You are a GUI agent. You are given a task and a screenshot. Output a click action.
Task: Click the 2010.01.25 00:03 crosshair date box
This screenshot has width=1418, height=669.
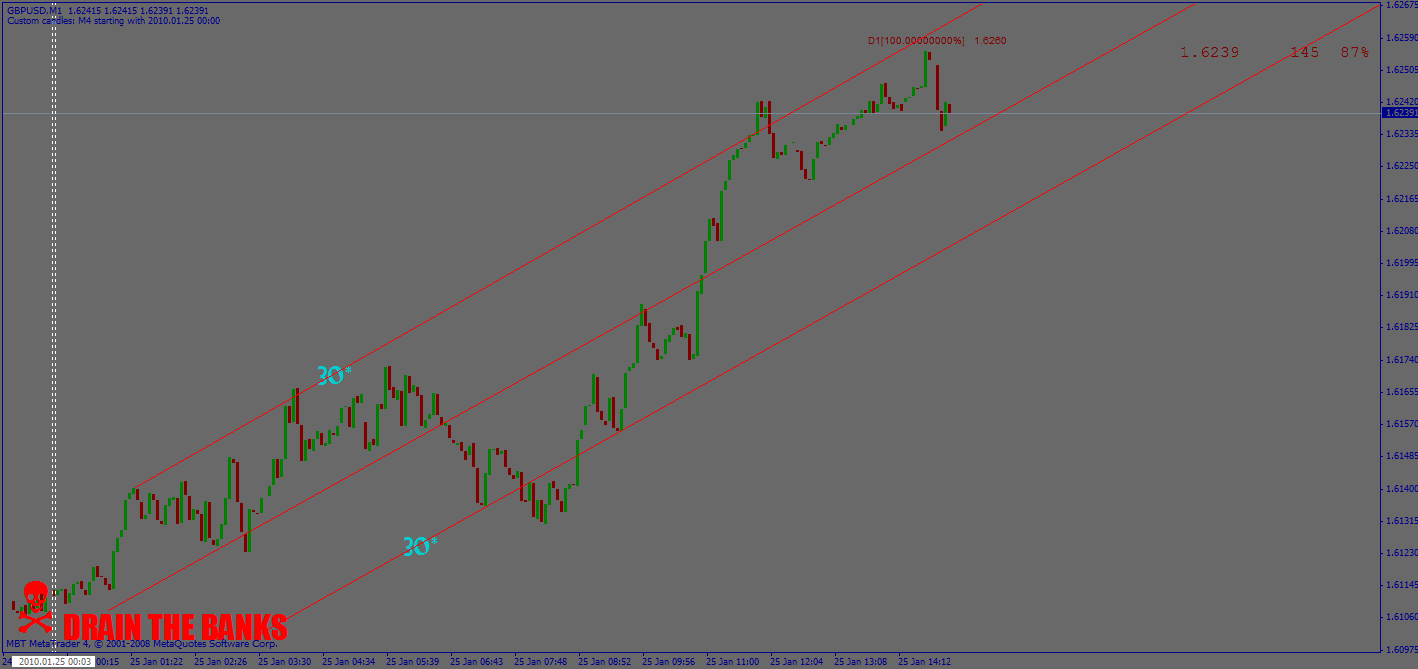(56, 661)
